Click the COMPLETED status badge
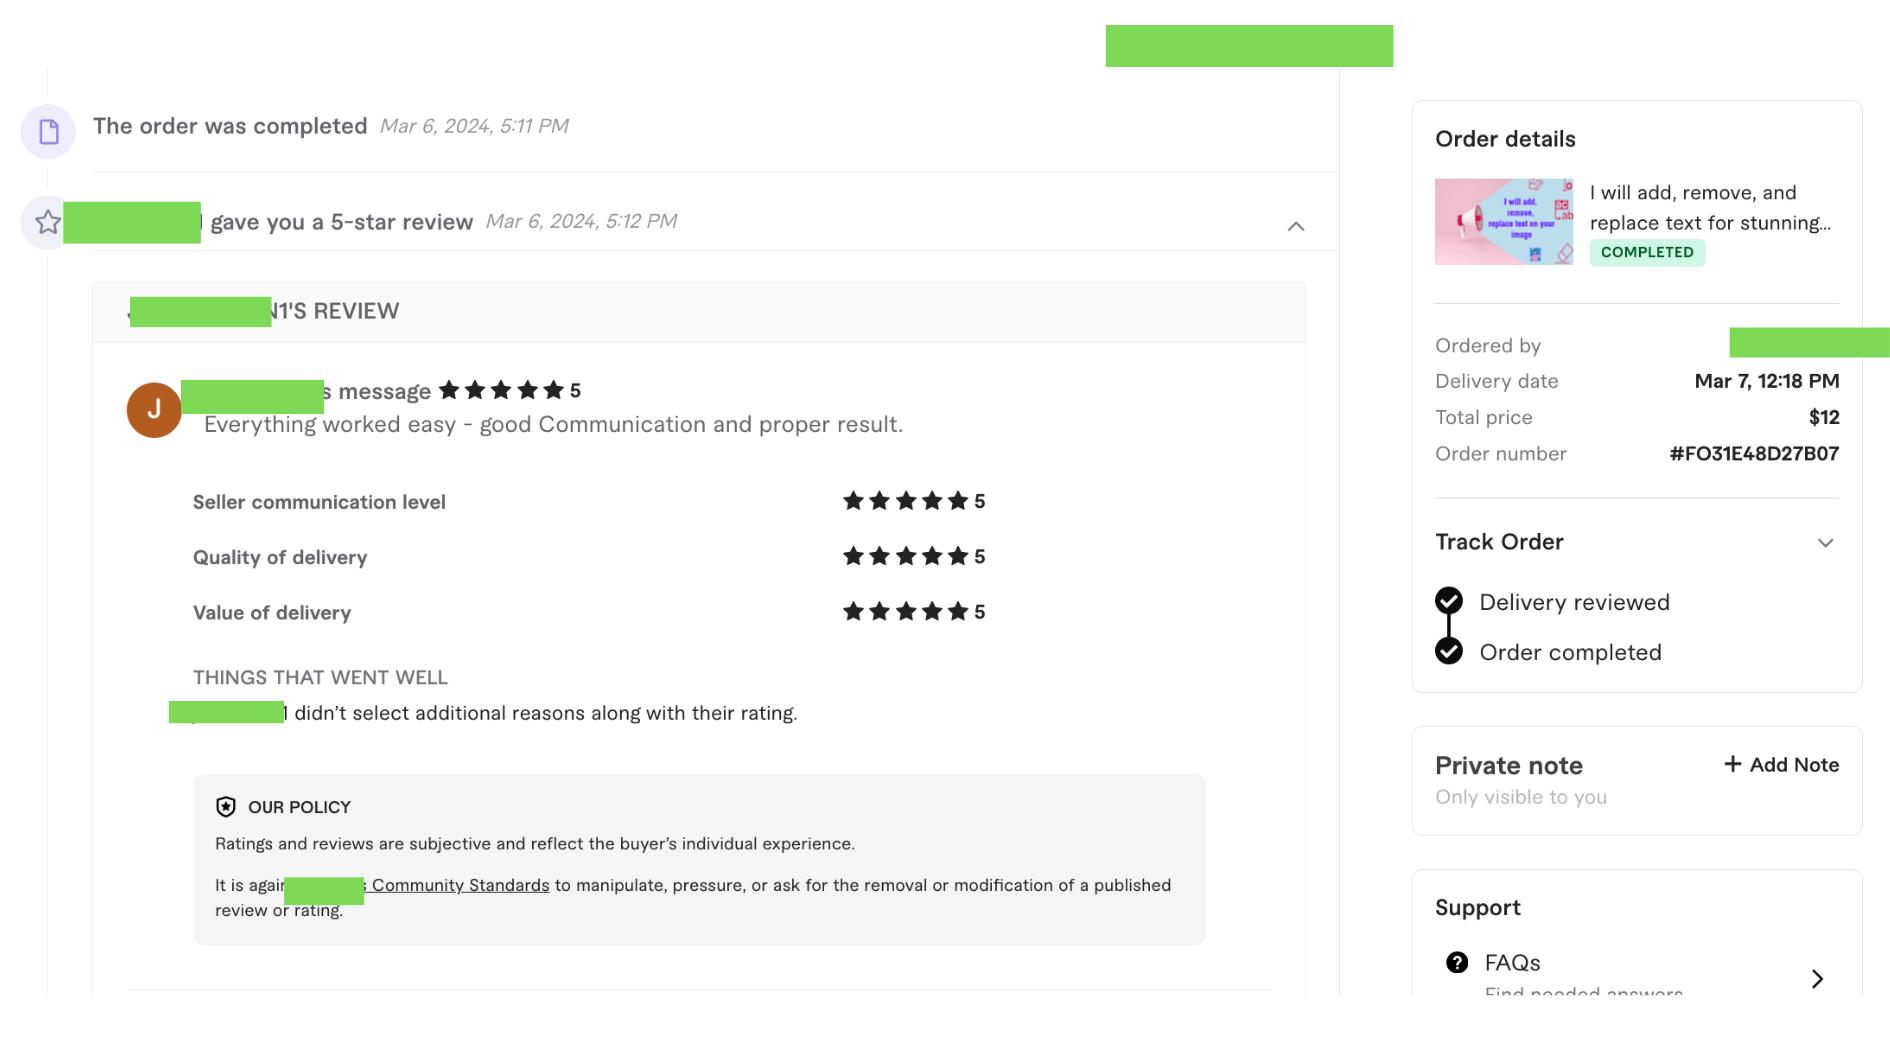 point(1647,252)
